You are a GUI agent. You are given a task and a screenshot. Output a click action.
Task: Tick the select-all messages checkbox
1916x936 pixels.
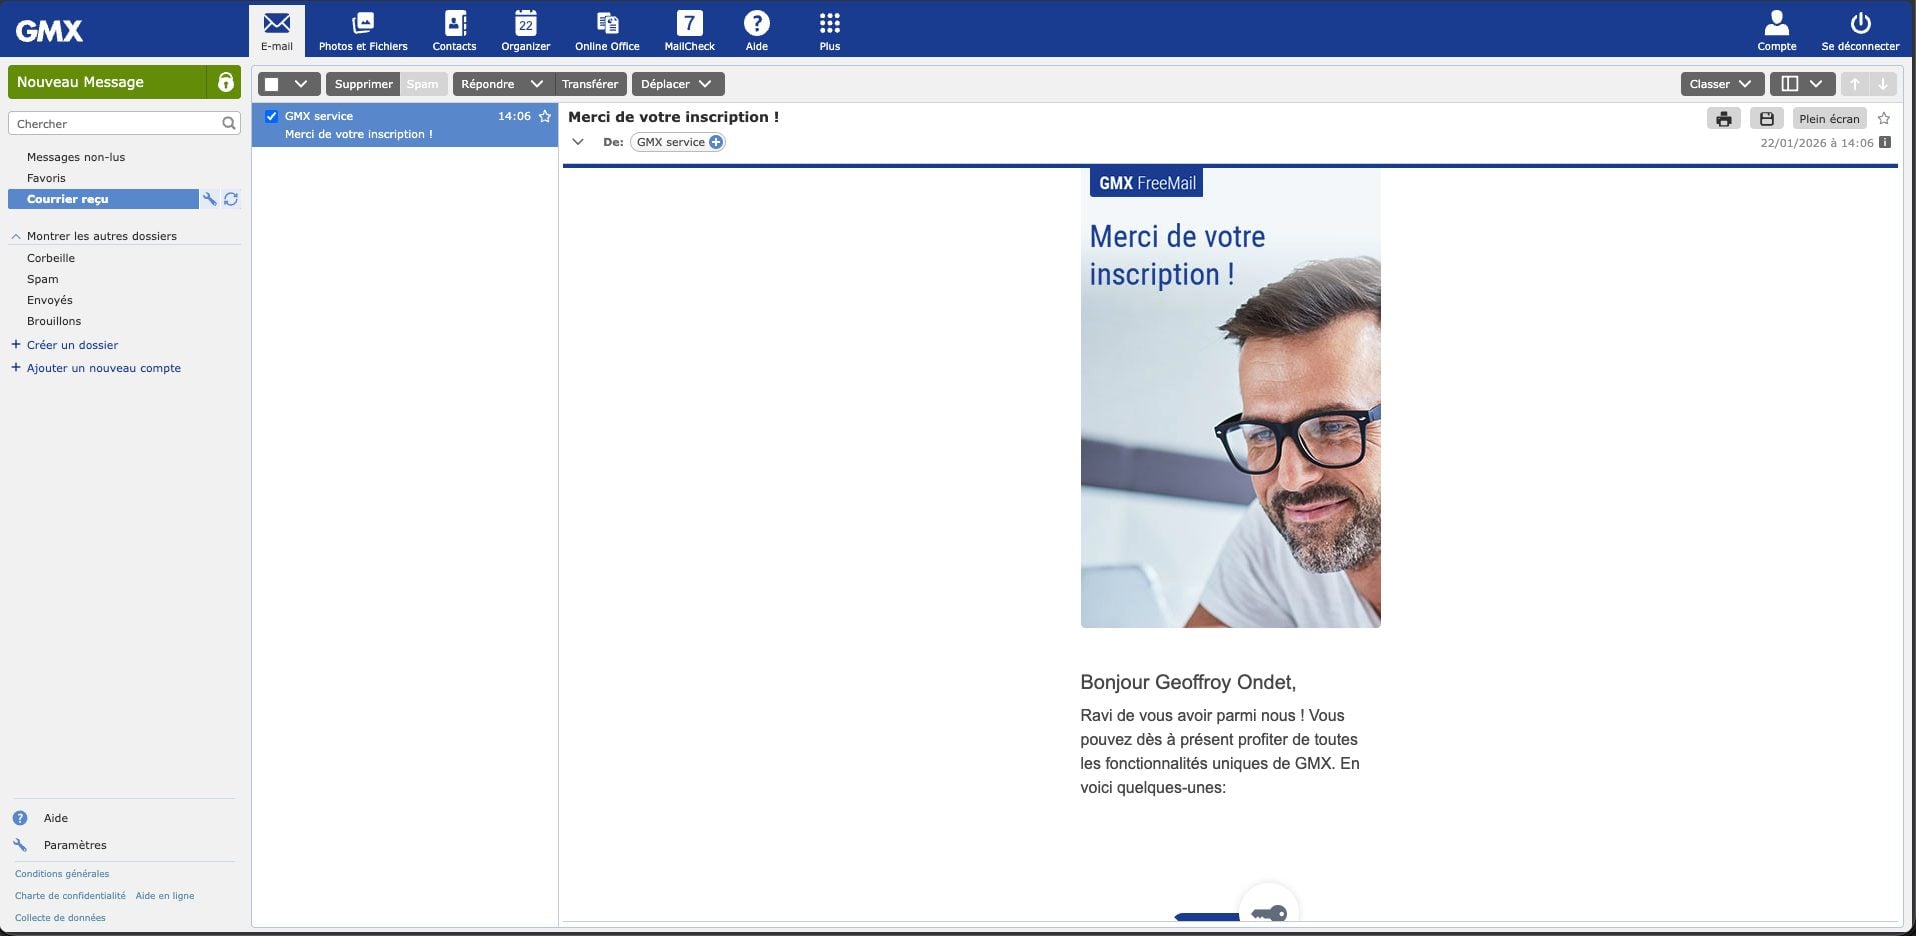tap(272, 84)
